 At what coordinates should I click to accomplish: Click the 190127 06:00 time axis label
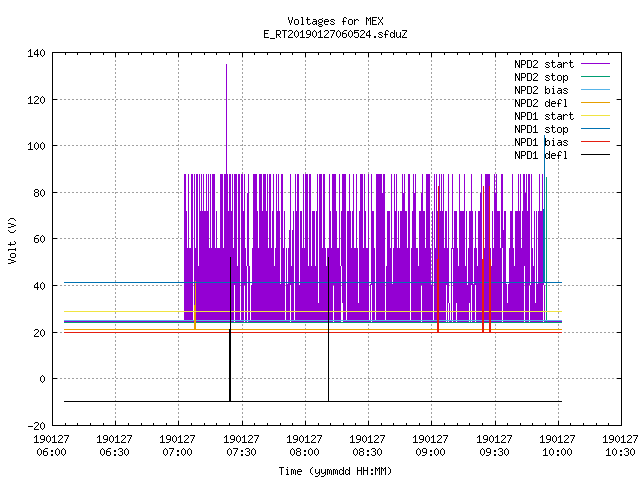coord(51,446)
